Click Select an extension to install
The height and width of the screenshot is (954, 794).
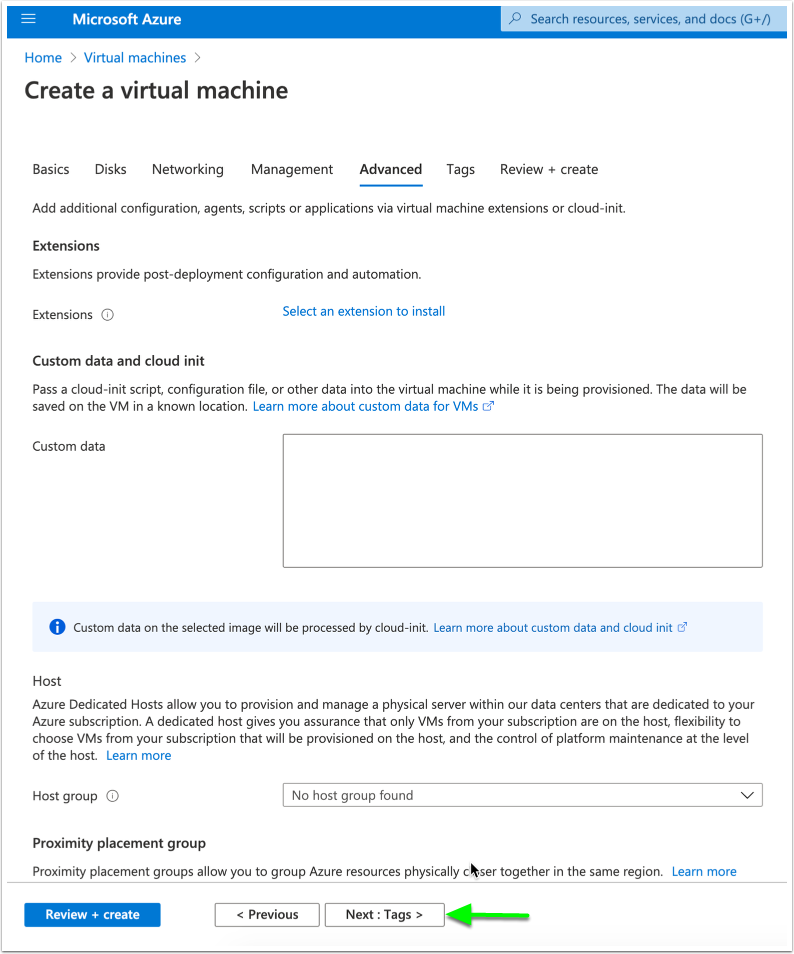tap(364, 312)
